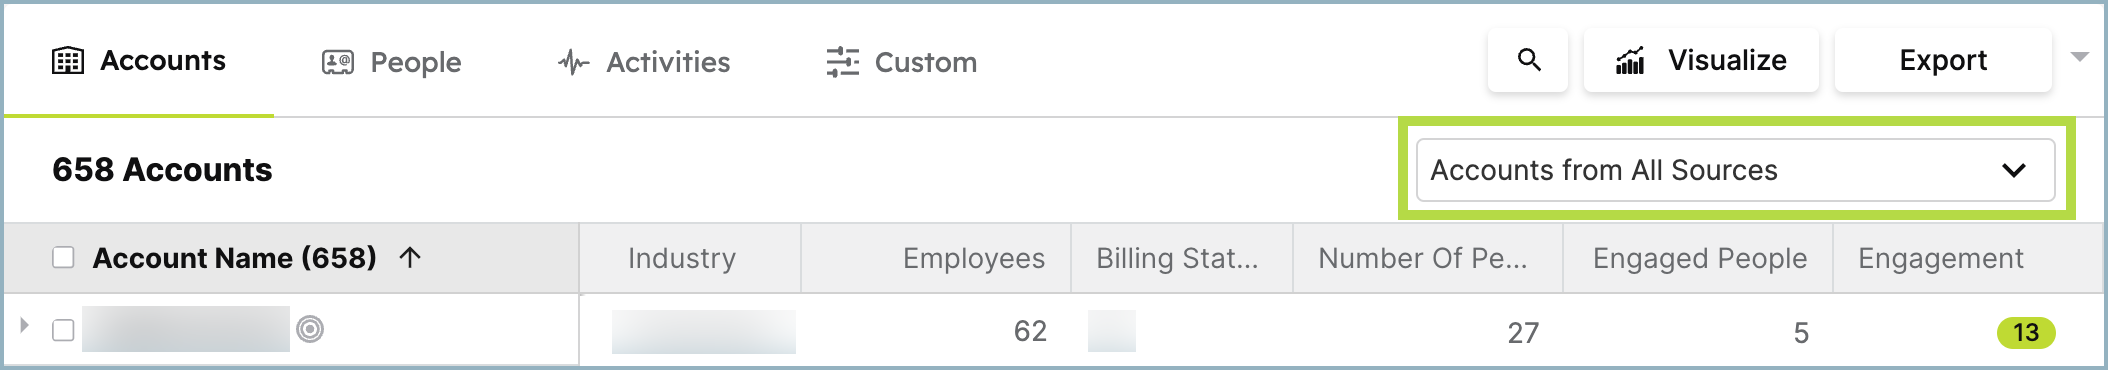Click the Activities pulse icon
Image resolution: width=2108 pixels, height=370 pixels.
[574, 62]
